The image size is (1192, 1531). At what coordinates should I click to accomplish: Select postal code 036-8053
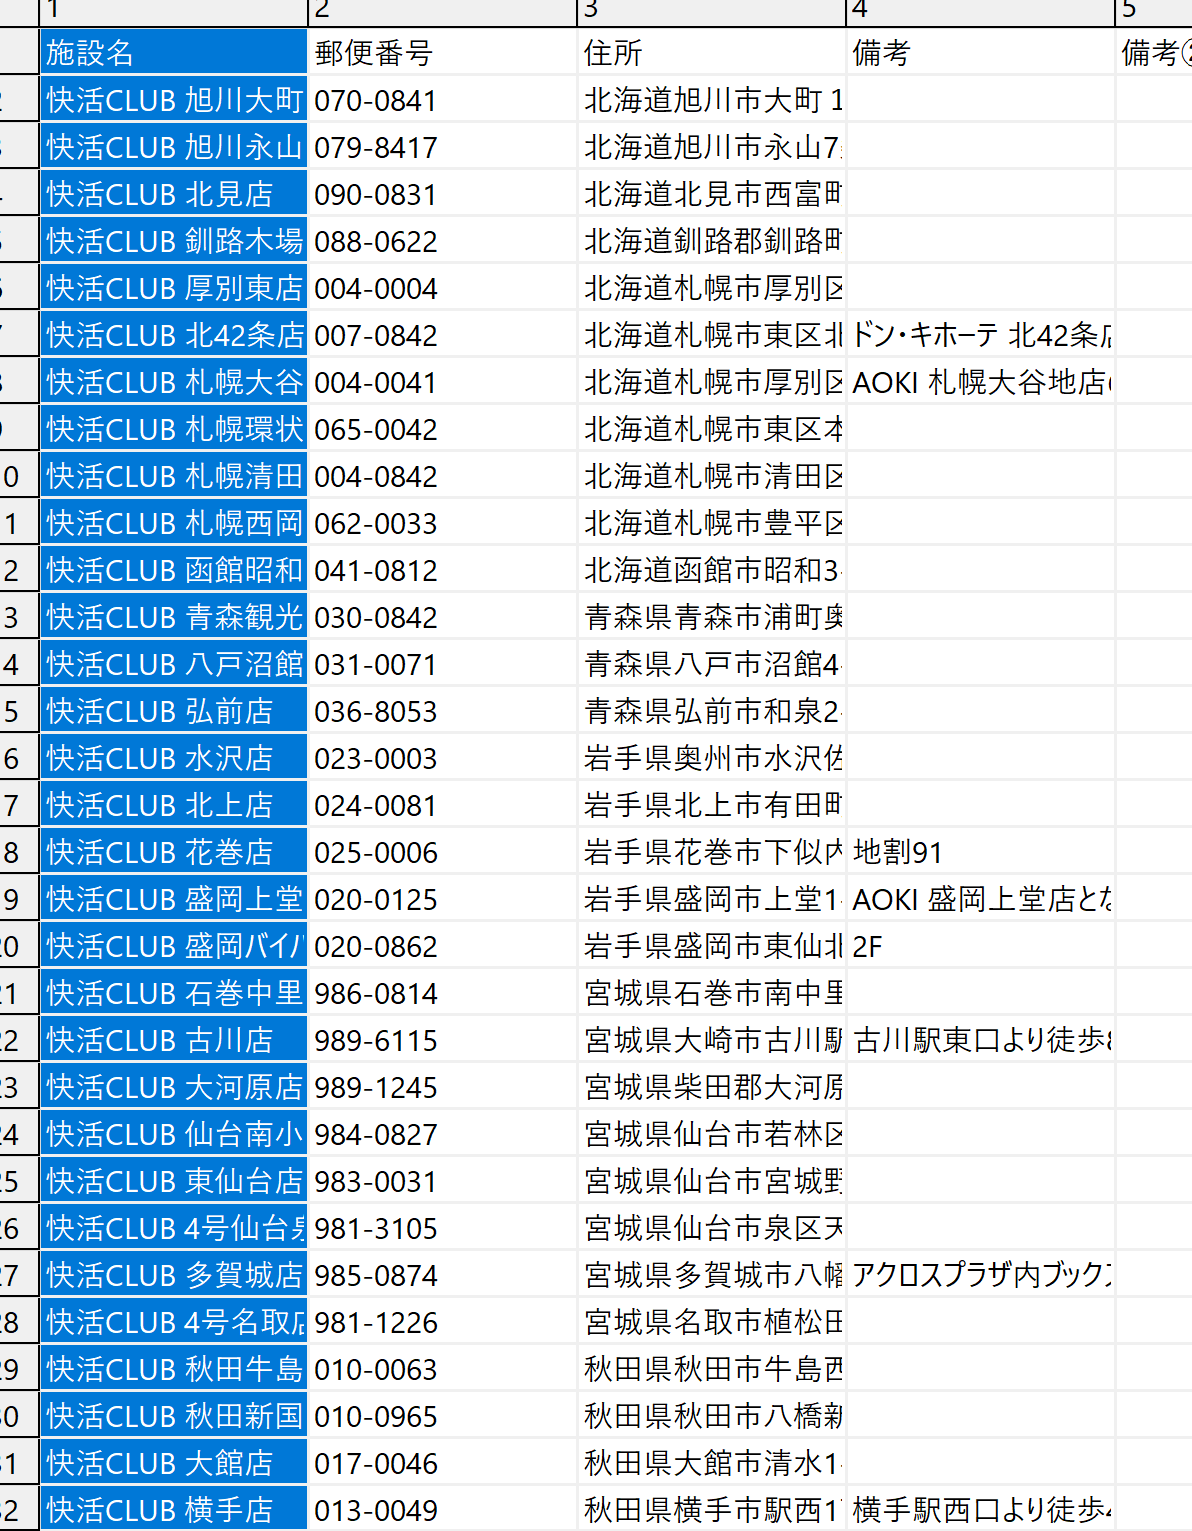(442, 710)
